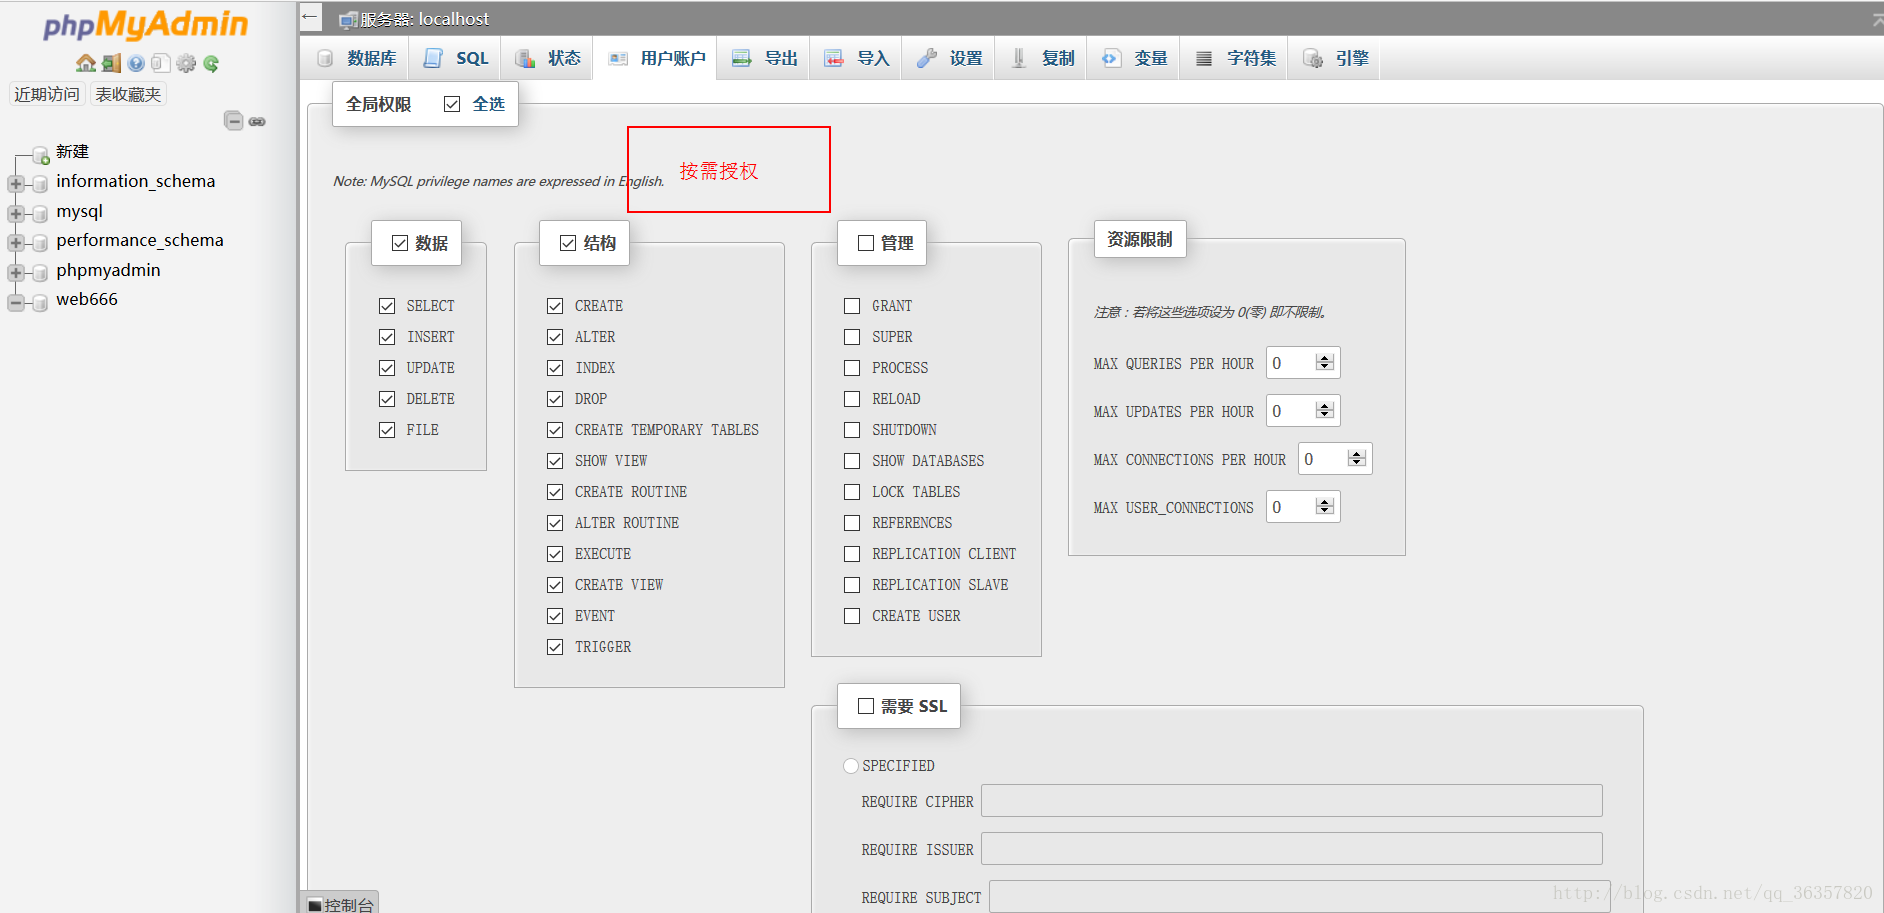This screenshot has height=913, width=1884.
Task: Open the 新建 database link
Action: [x=72, y=151]
